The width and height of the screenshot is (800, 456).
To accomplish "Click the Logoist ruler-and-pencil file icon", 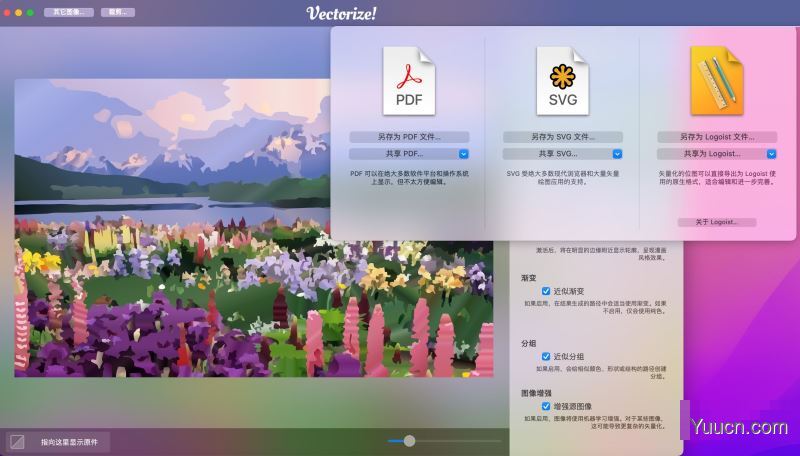I will 717,81.
